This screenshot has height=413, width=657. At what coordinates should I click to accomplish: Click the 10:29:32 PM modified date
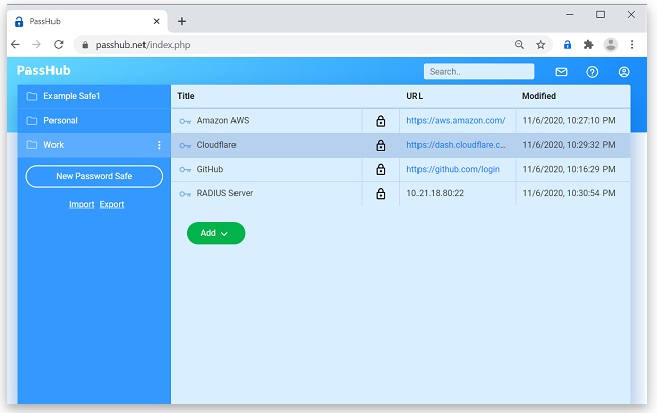[569, 145]
